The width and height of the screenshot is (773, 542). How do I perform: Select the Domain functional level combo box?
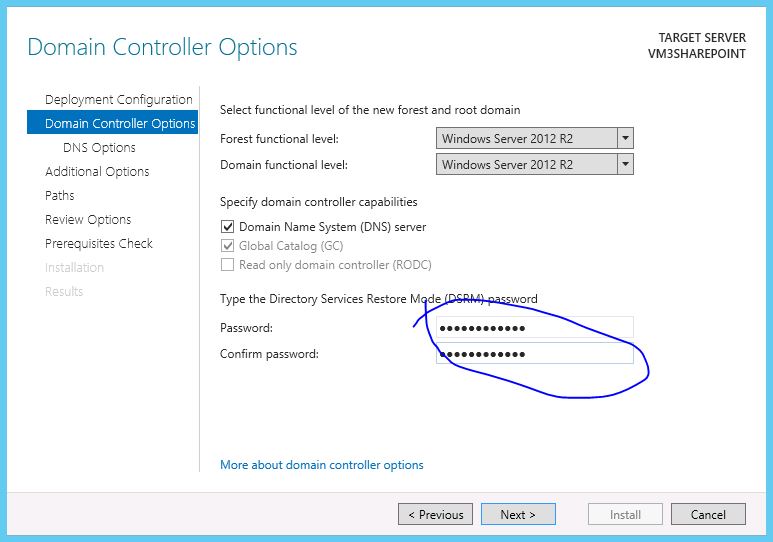pyautogui.click(x=534, y=164)
